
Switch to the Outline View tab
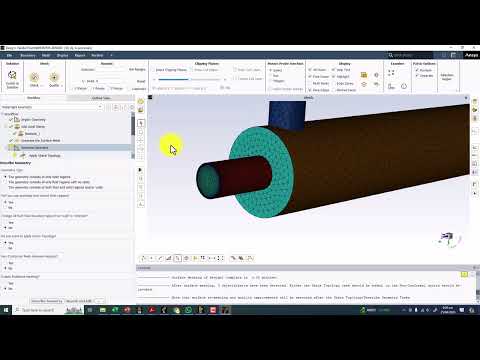coord(101,98)
